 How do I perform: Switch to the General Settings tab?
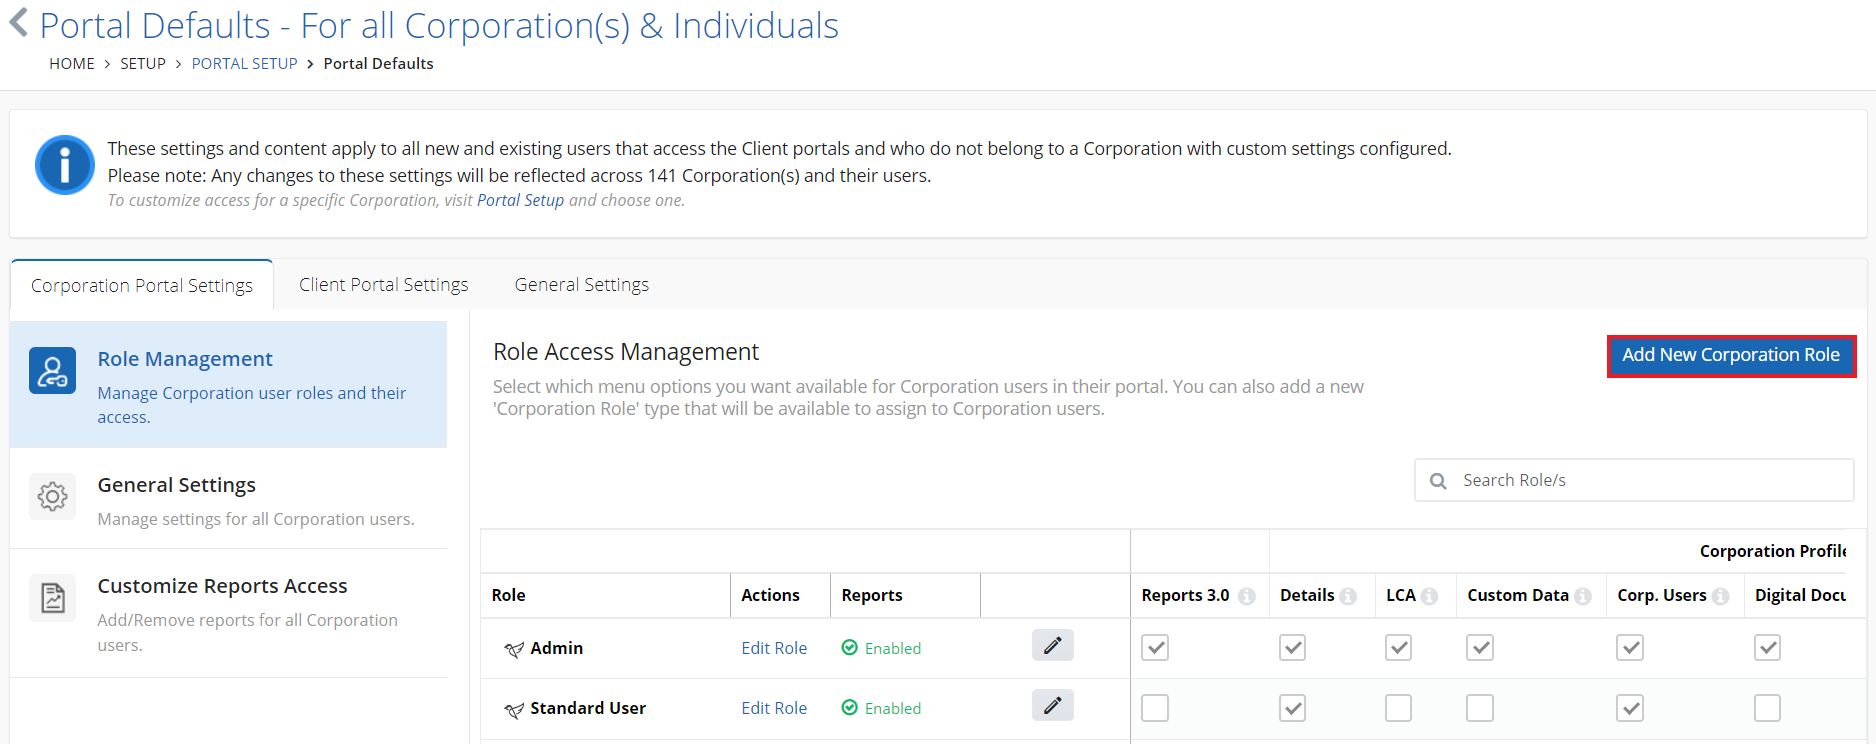[x=582, y=285]
